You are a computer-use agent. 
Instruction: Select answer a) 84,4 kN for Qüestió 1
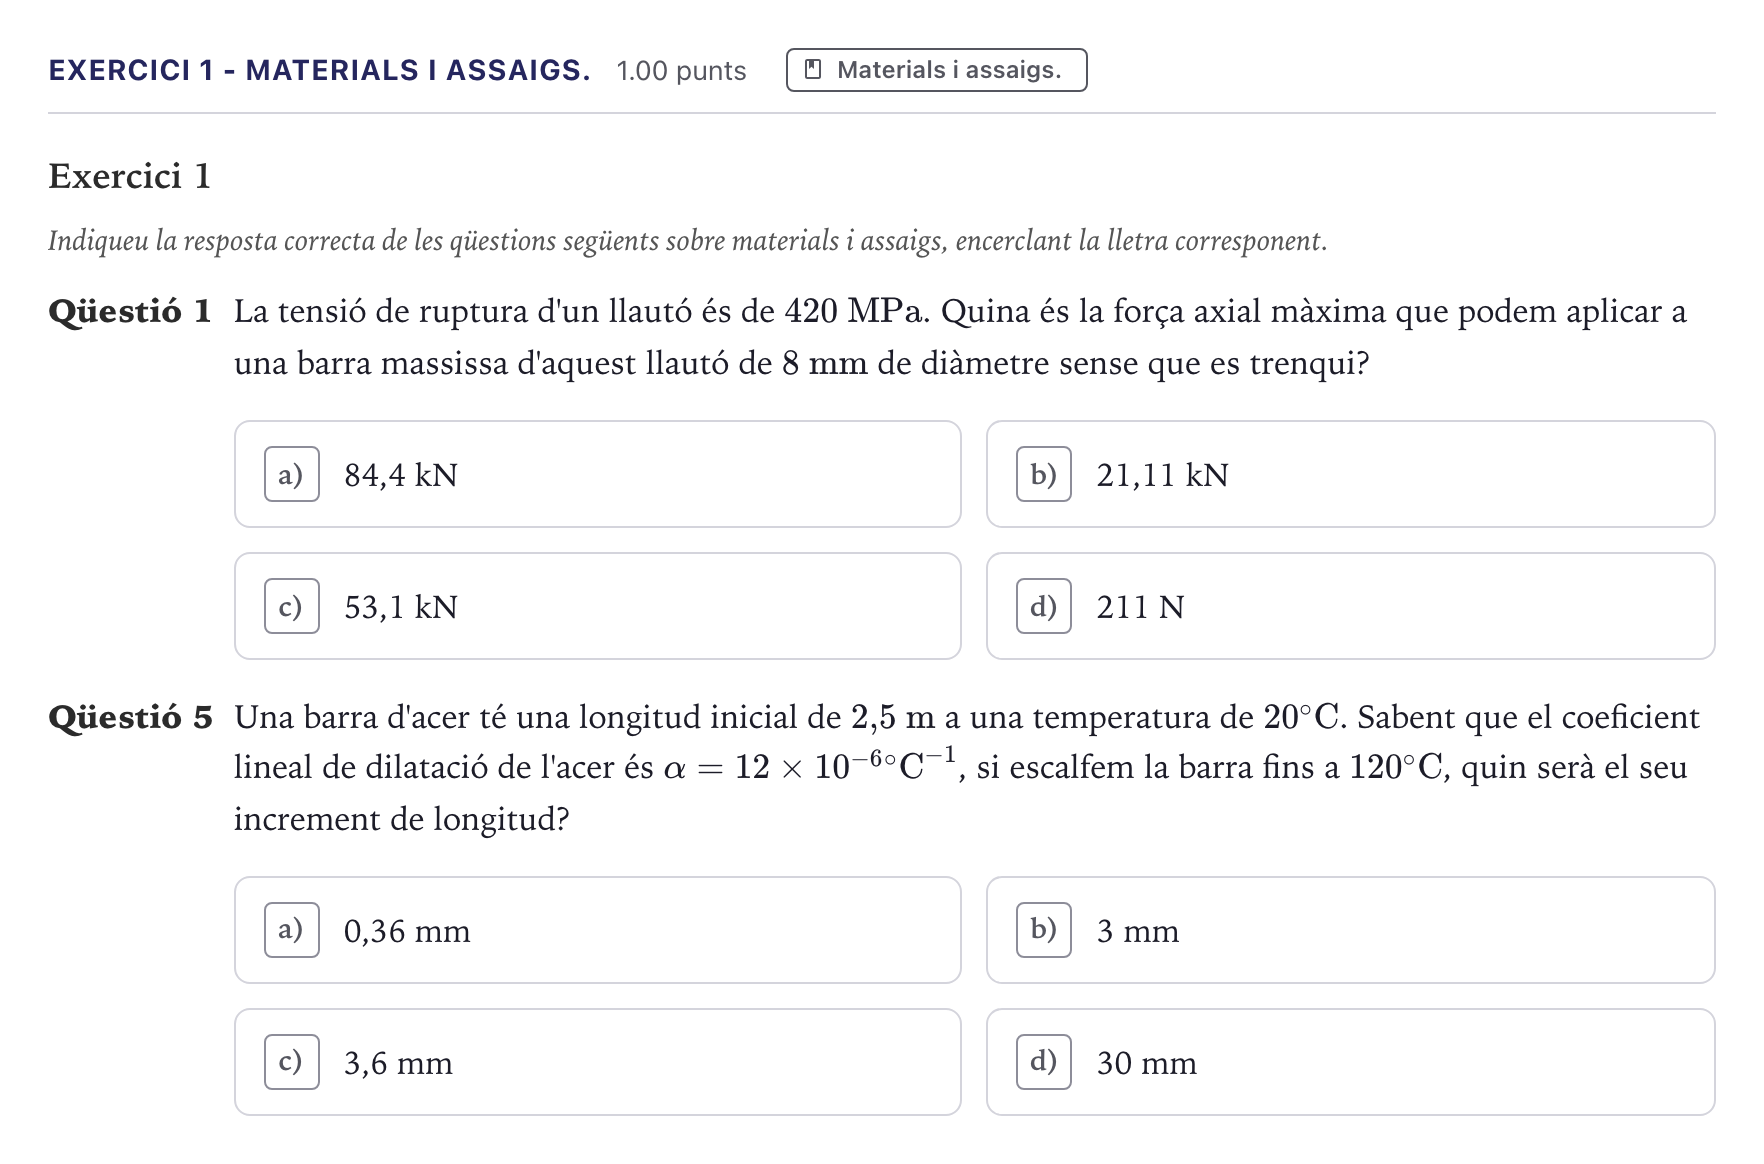point(598,474)
